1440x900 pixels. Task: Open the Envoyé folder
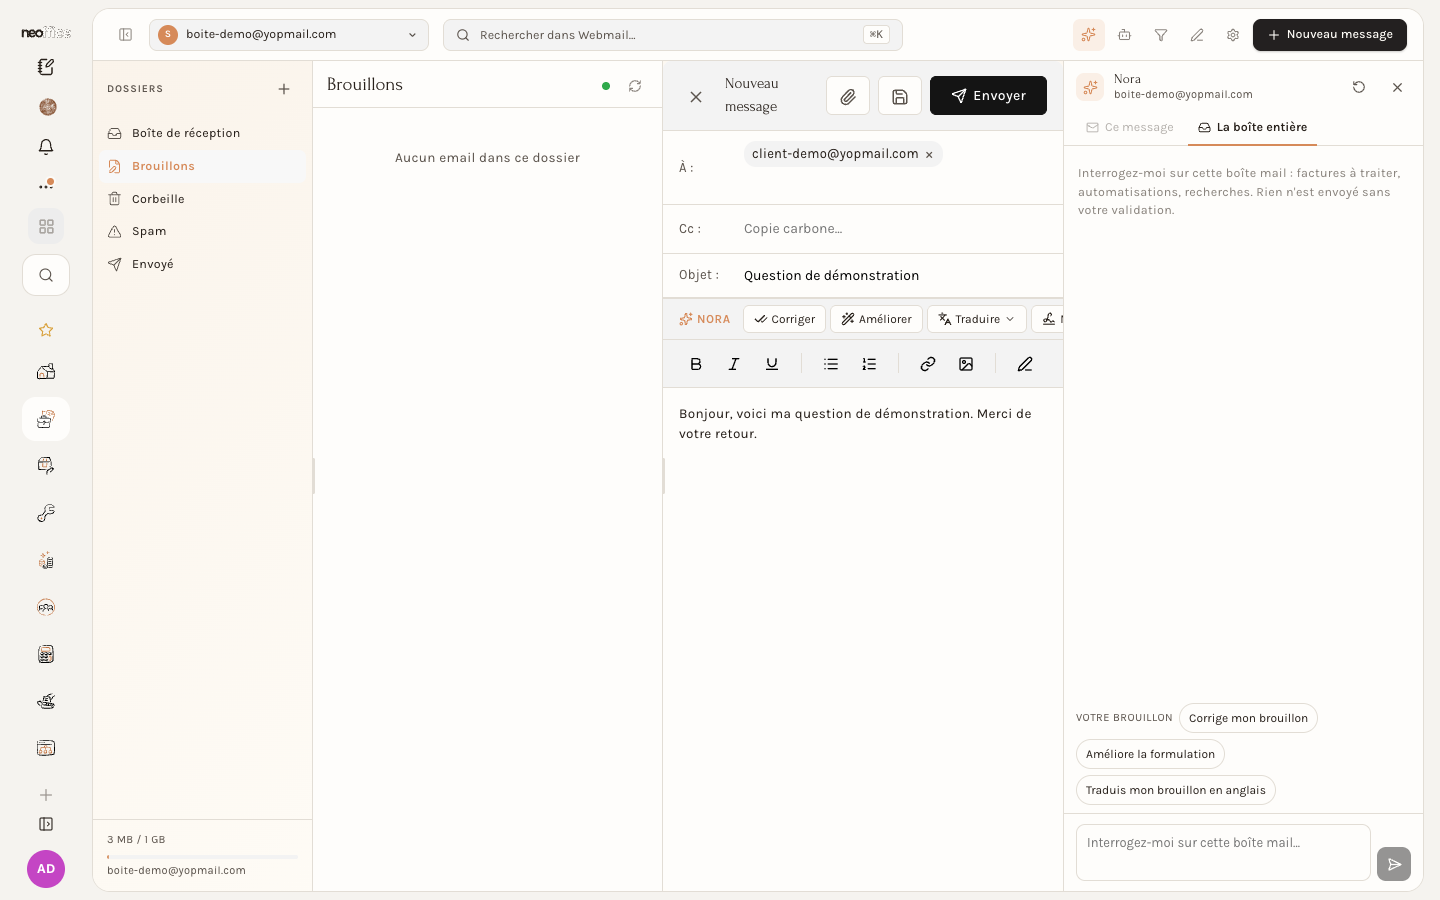(203, 264)
